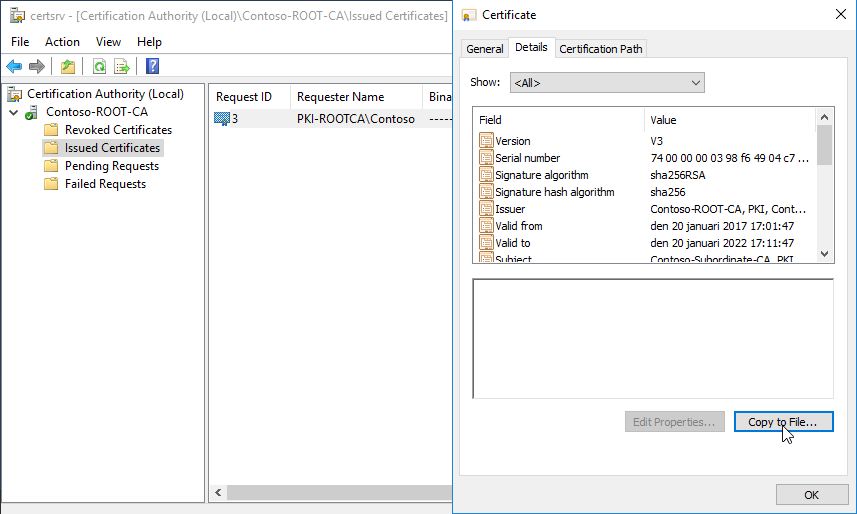Open the File menu

(20, 42)
